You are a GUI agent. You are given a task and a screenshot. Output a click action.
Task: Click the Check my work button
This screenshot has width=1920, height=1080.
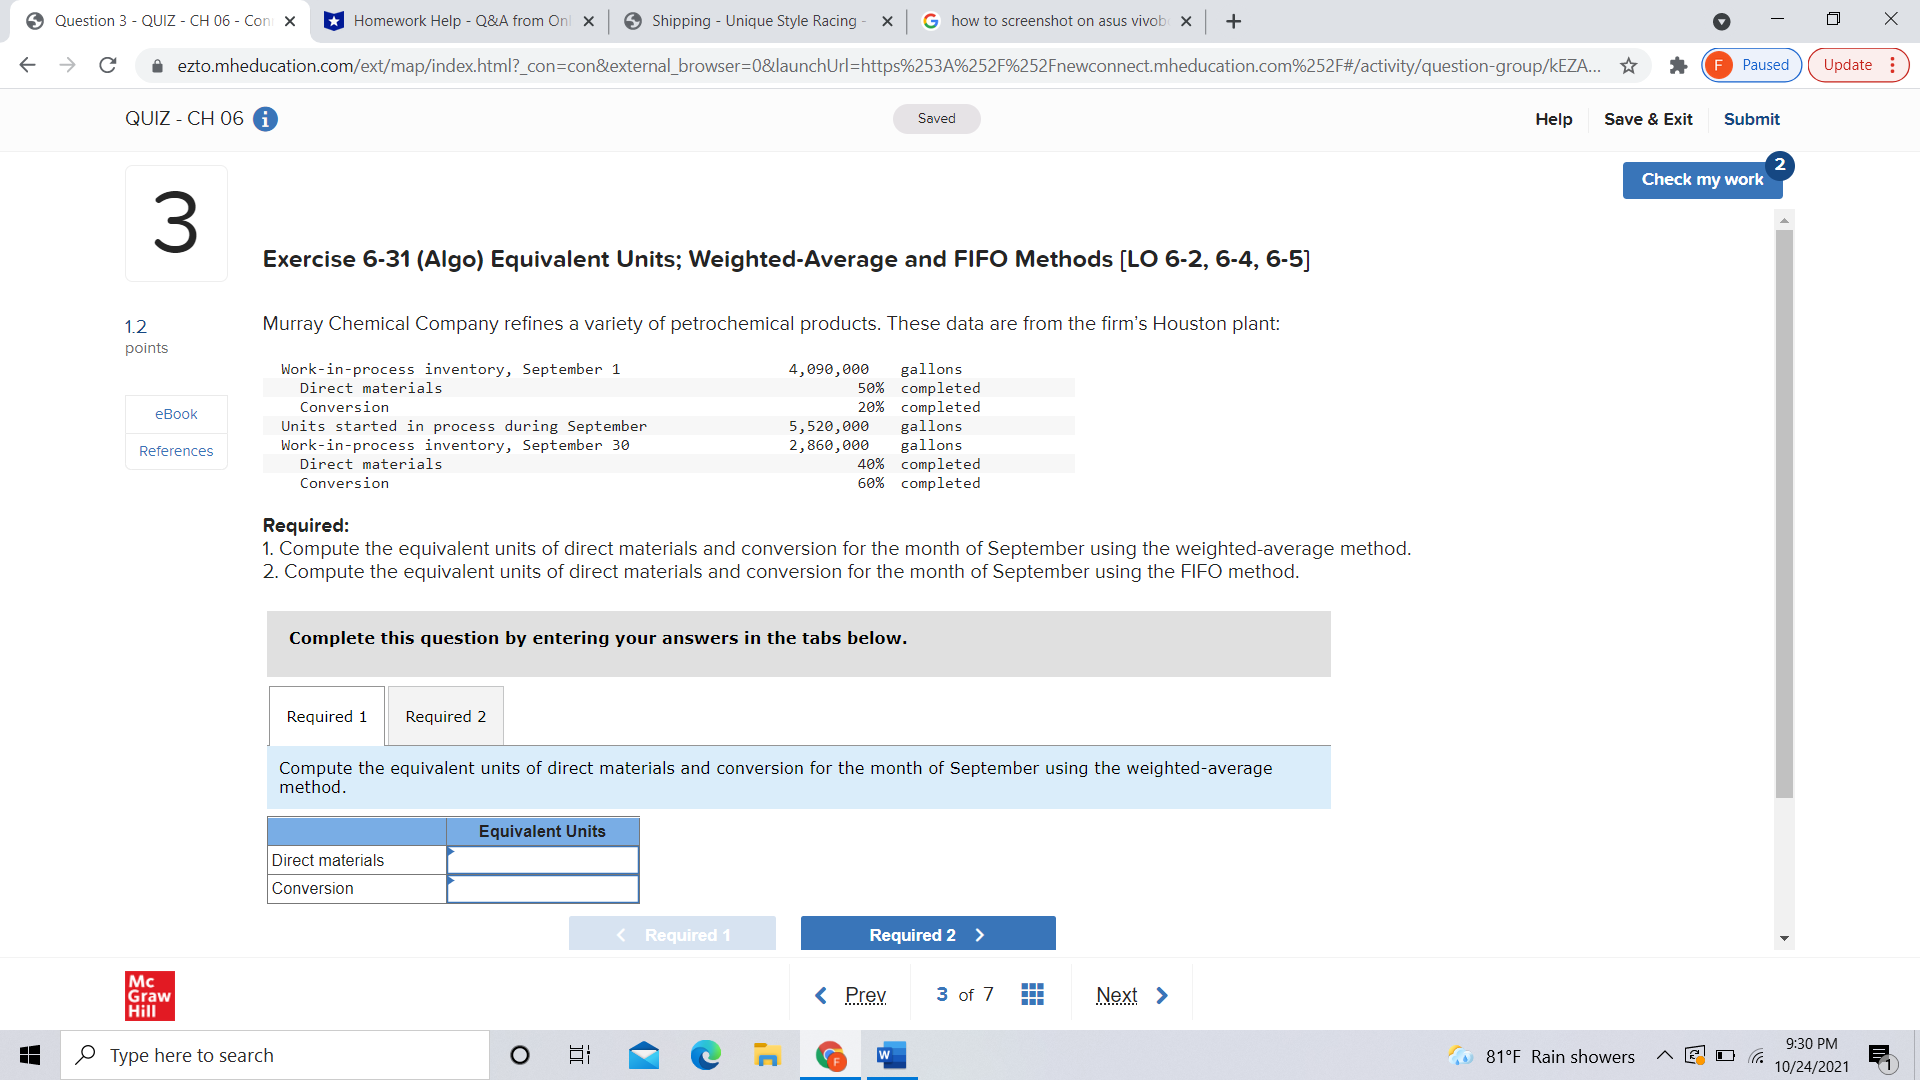tap(1702, 180)
